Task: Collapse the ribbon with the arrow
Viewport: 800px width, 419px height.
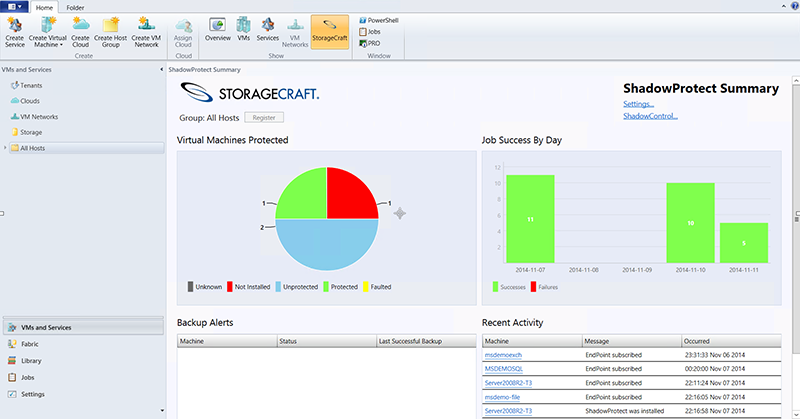Action: point(784,6)
